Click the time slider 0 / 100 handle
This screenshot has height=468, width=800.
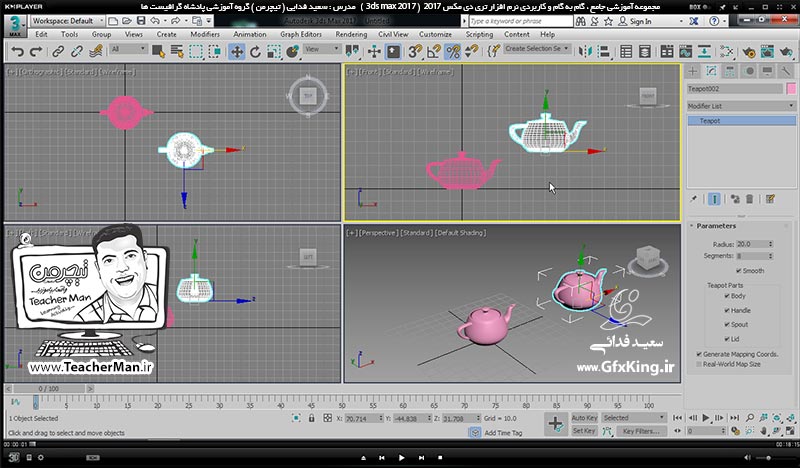(48, 388)
